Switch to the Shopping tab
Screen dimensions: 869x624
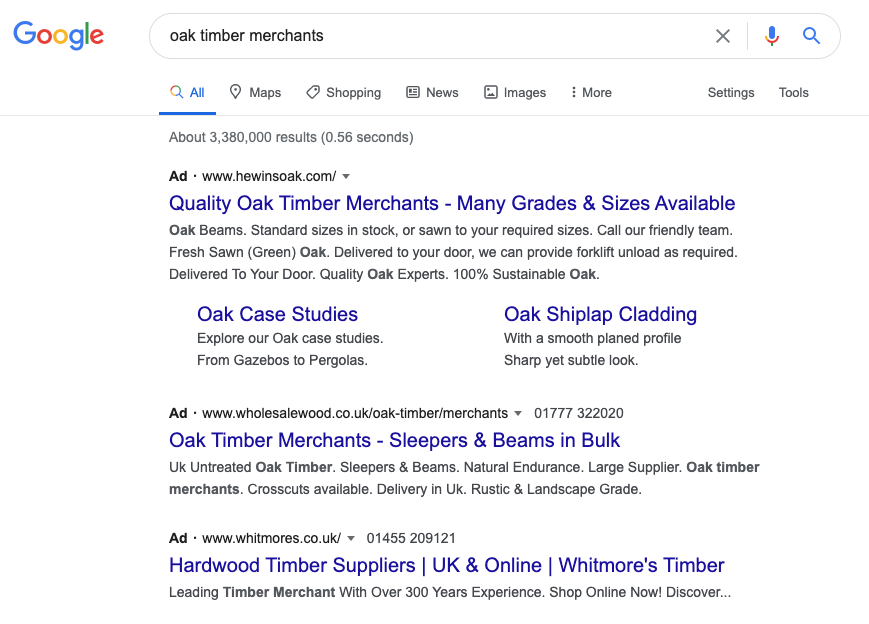pyautogui.click(x=344, y=93)
